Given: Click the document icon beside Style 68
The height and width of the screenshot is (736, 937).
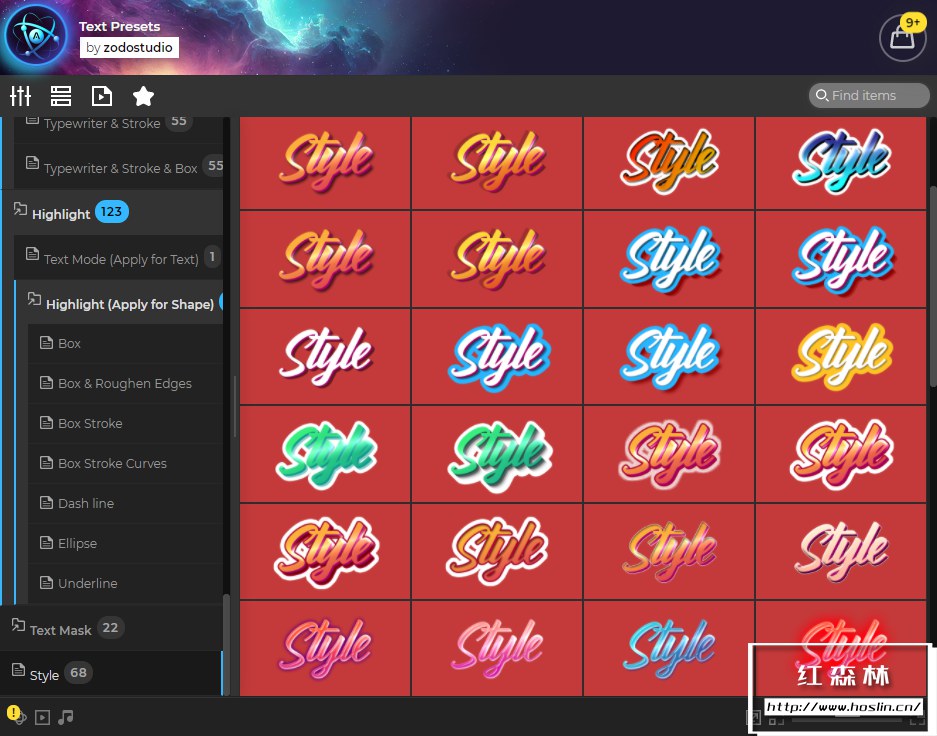Looking at the screenshot, I should [19, 670].
